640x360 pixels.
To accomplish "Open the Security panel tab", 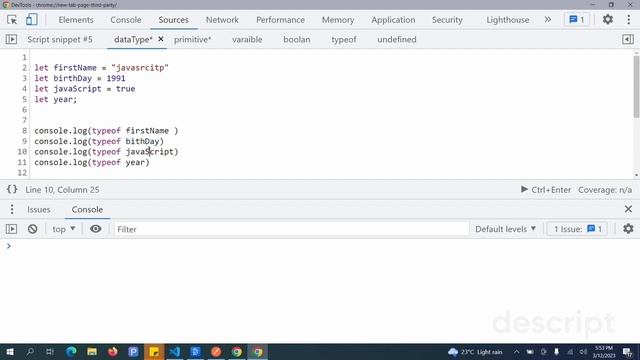I will coord(447,20).
